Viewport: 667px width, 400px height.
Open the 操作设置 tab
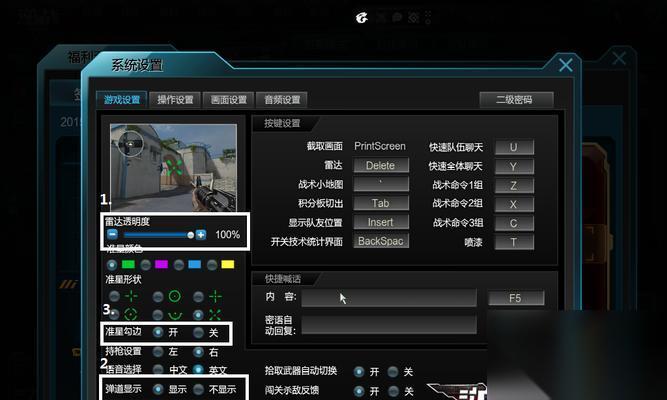click(175, 100)
